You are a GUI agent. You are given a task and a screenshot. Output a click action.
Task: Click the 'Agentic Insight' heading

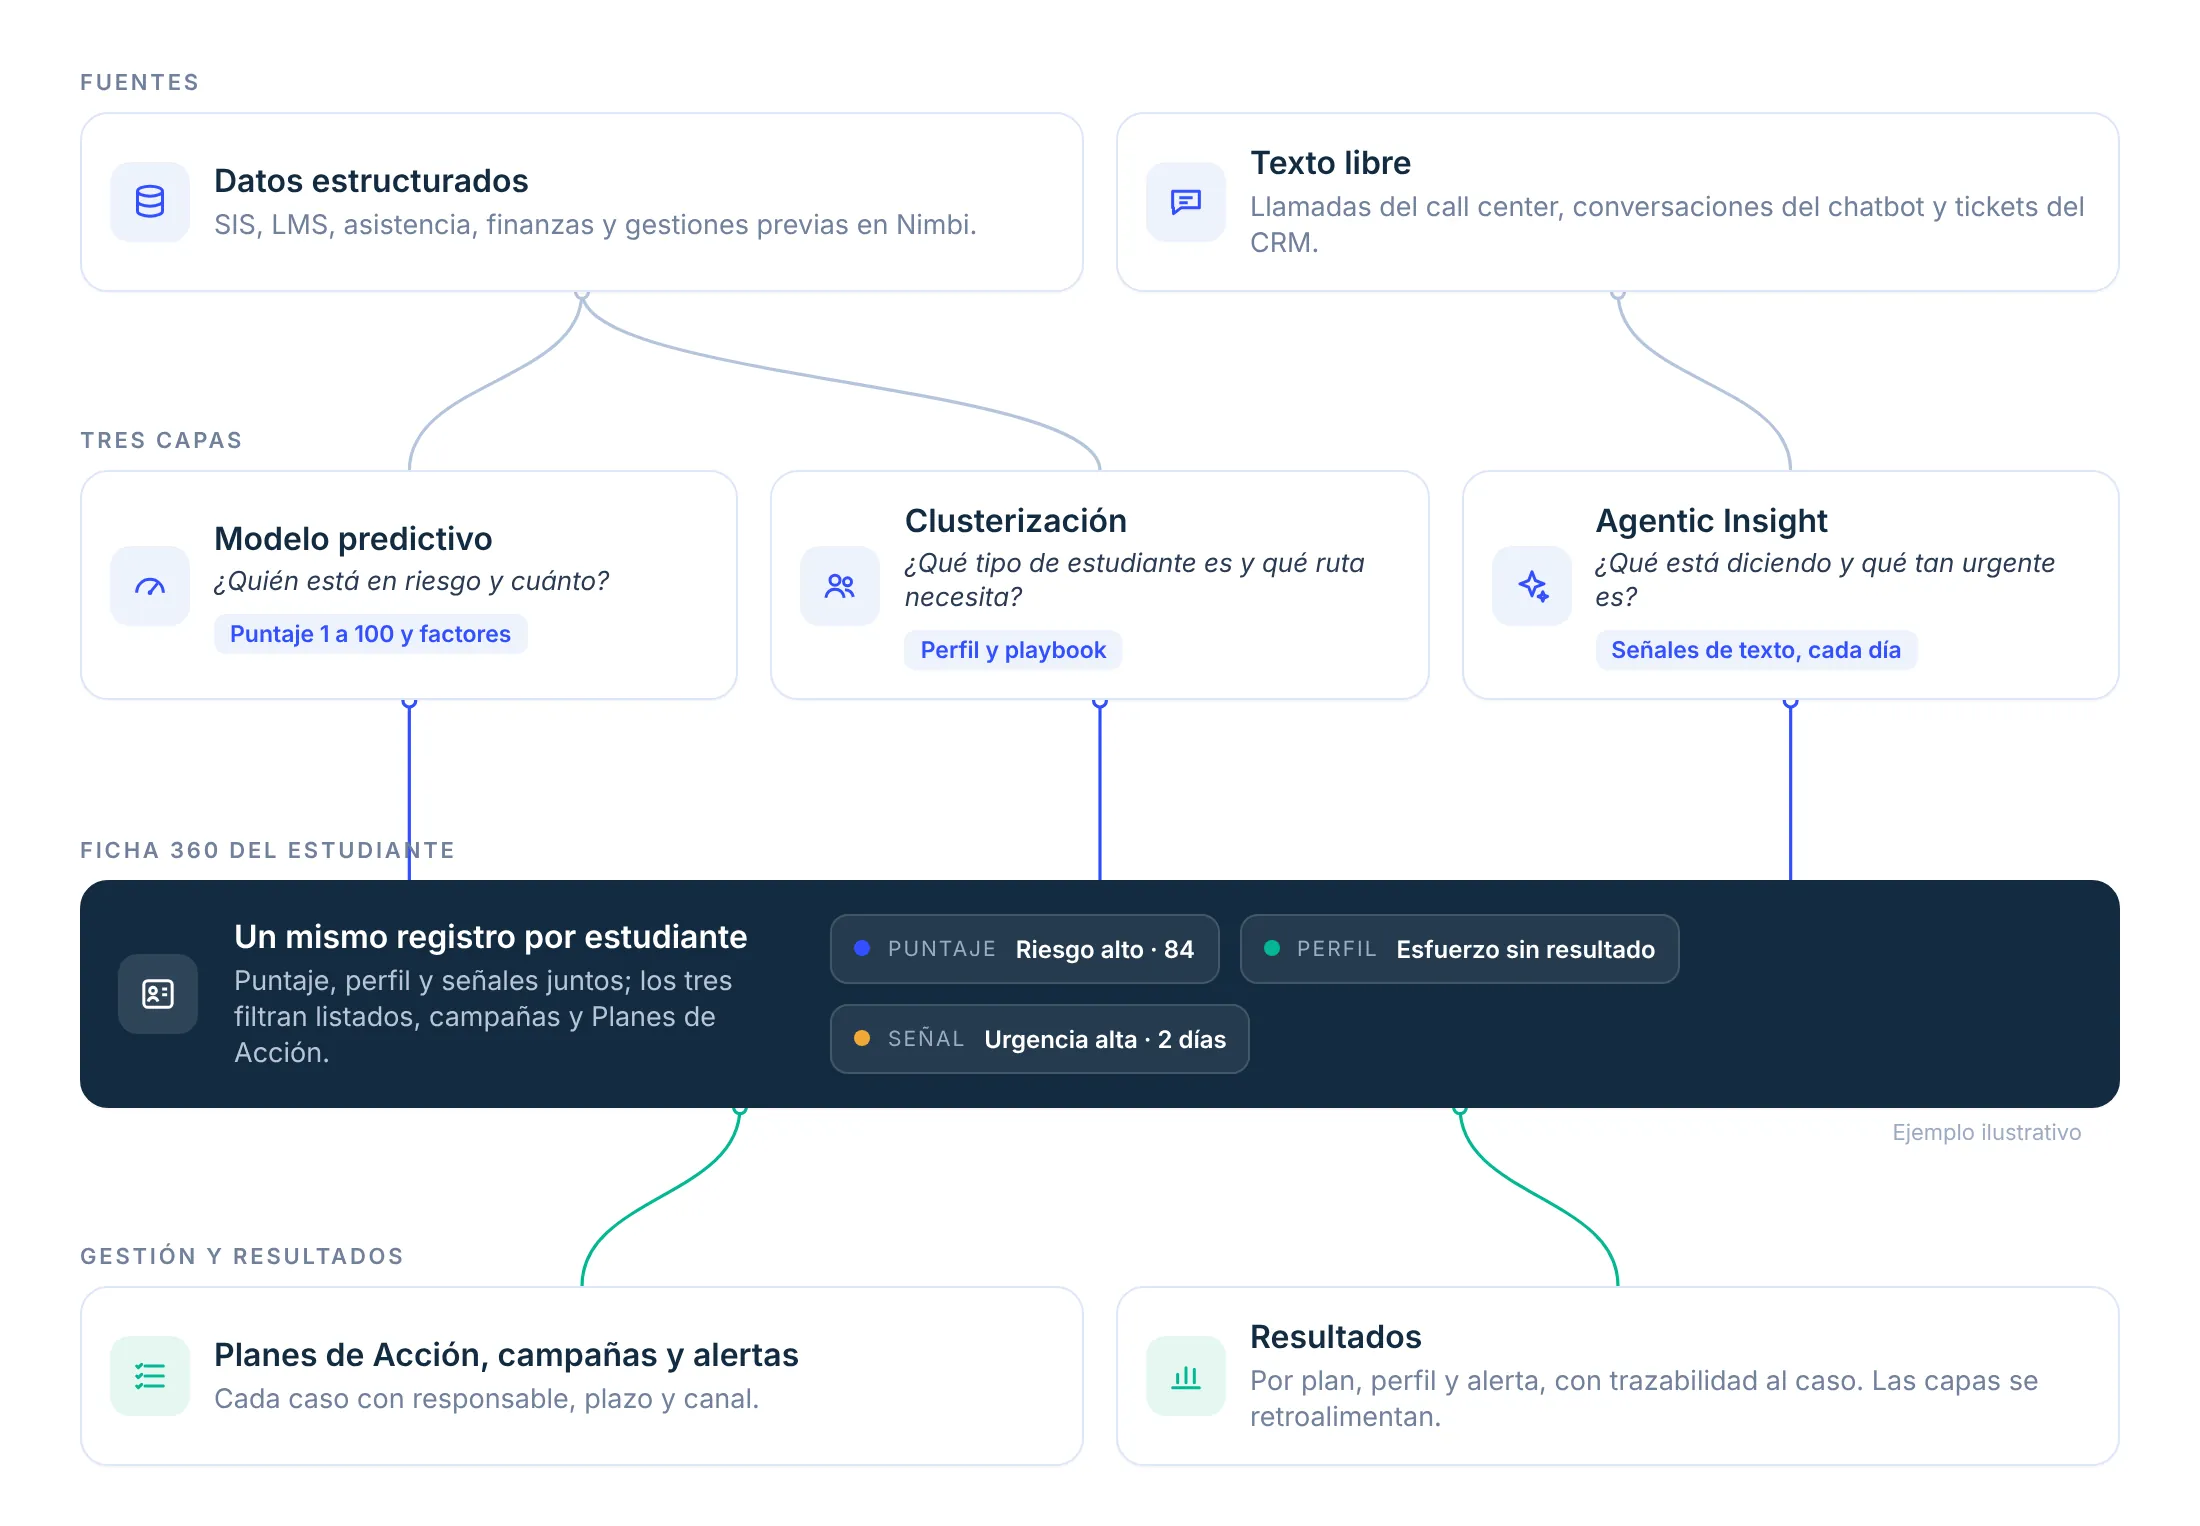click(x=1711, y=521)
